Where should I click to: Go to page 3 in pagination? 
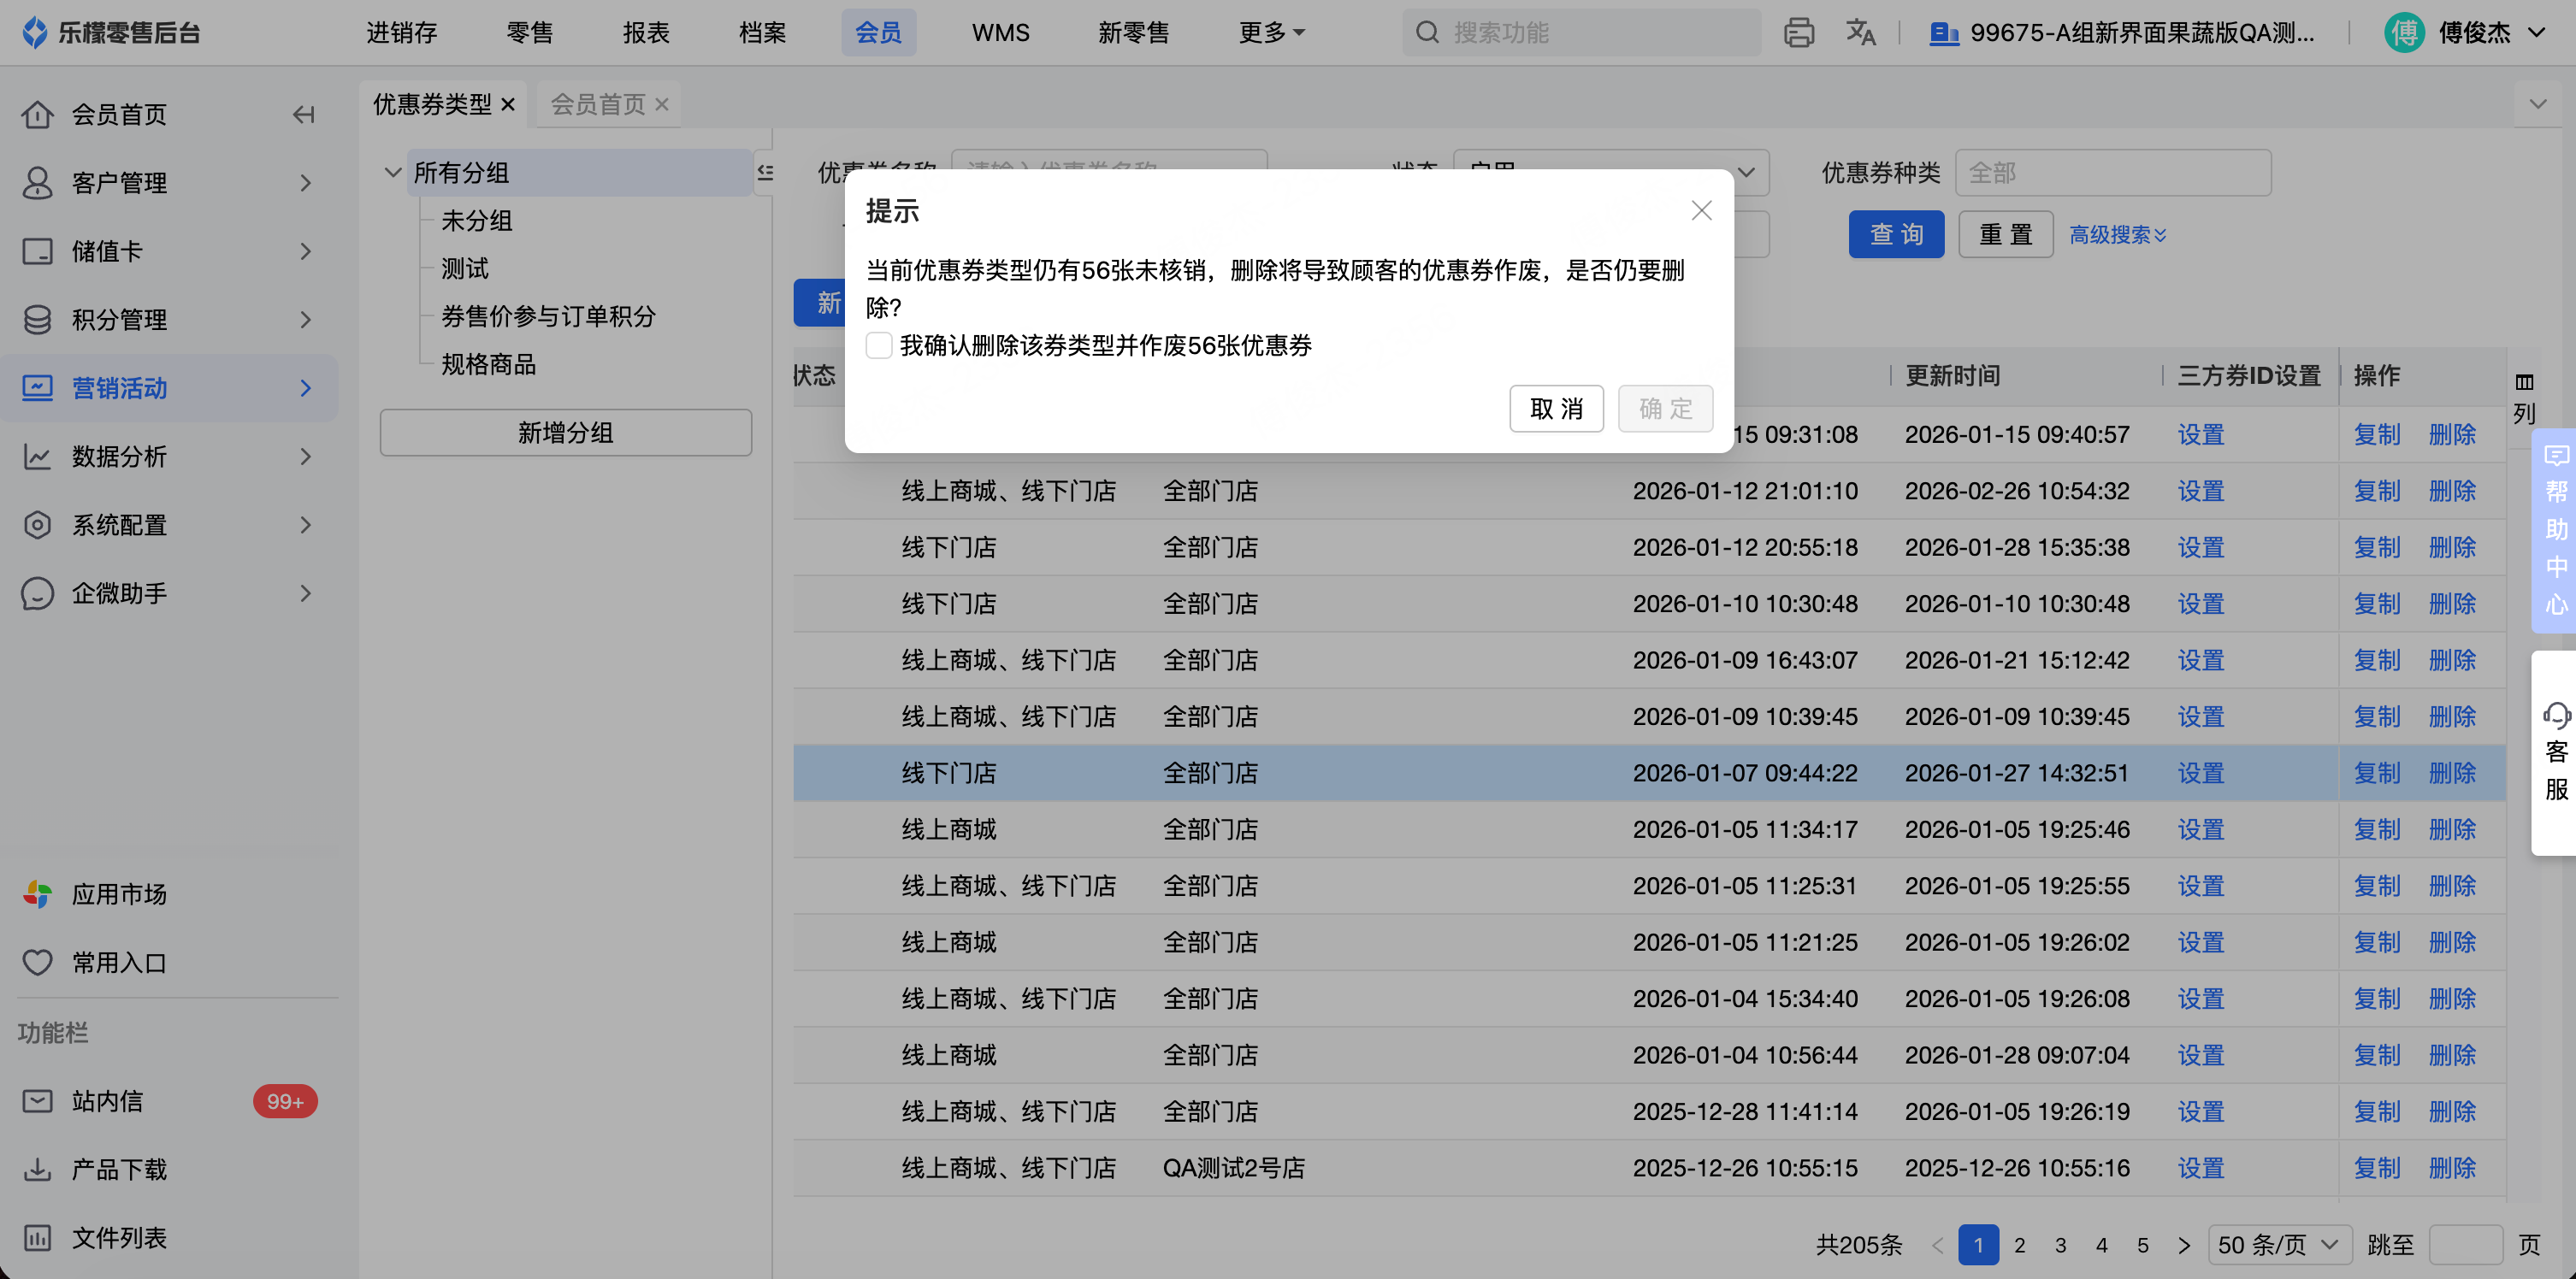(x=2060, y=1245)
